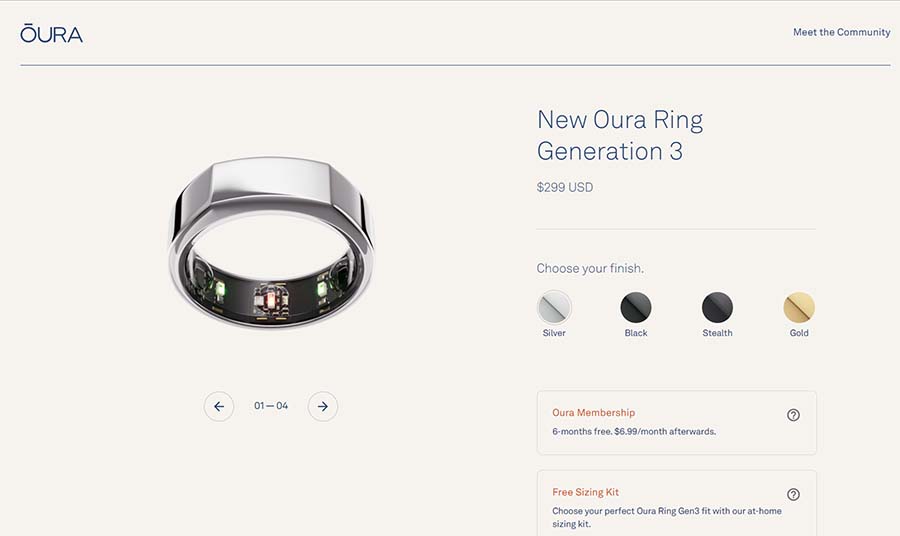Image resolution: width=900 pixels, height=536 pixels.
Task: Pick the Gold finish swatch
Action: tap(799, 307)
